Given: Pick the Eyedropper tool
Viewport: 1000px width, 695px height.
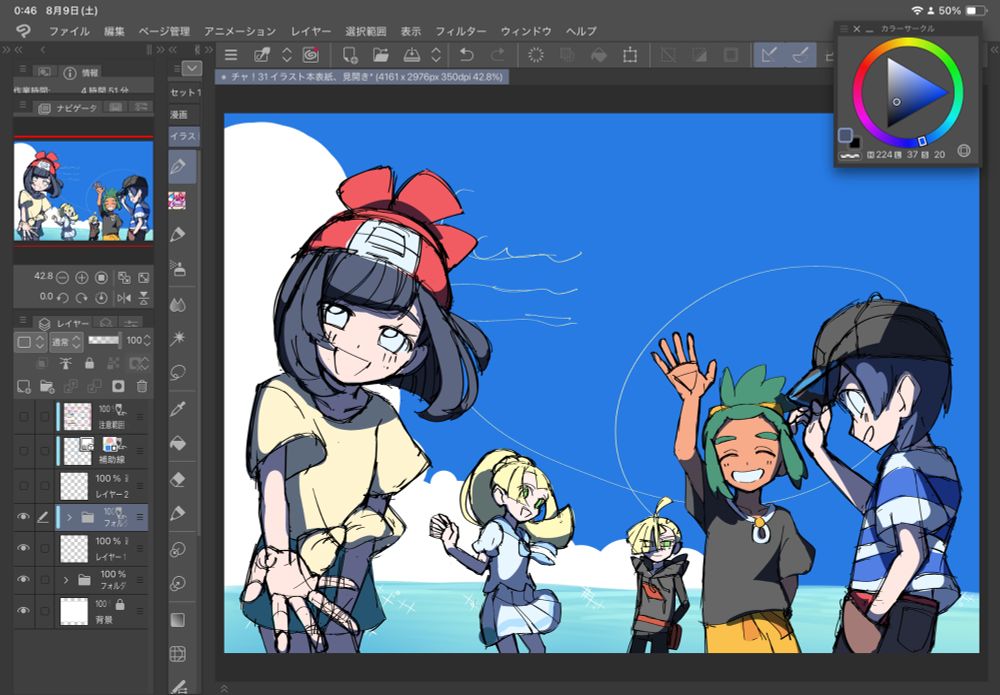Looking at the screenshot, I should (x=179, y=408).
